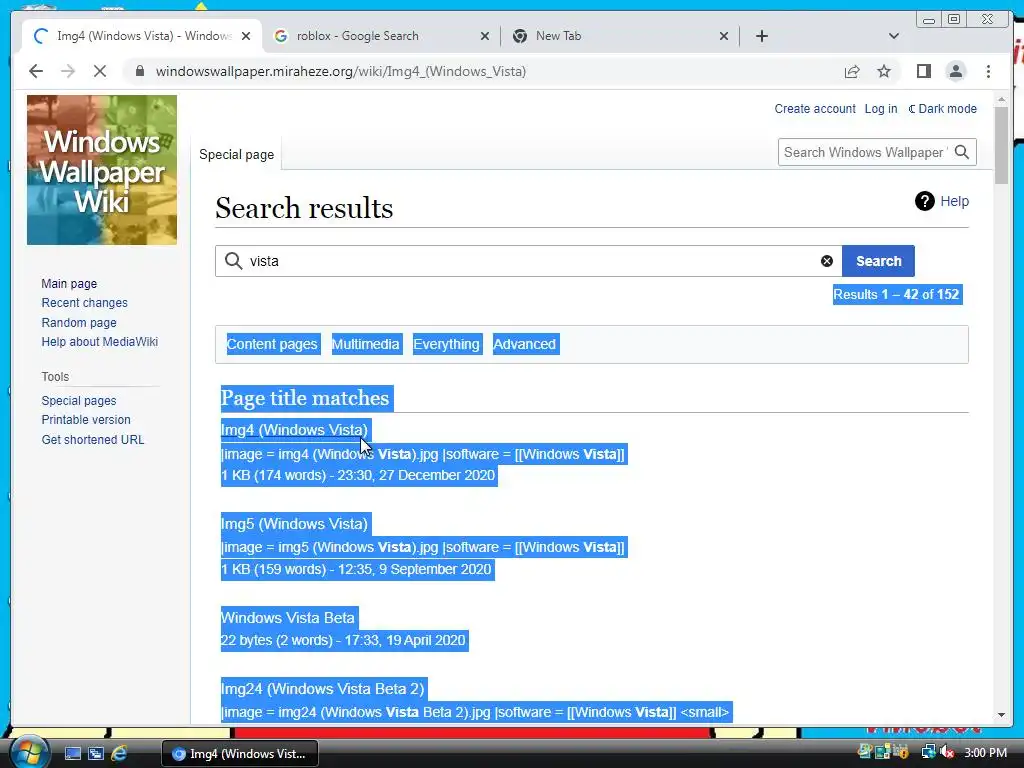
Task: Open Help about MediaWiki link
Action: tap(99, 342)
